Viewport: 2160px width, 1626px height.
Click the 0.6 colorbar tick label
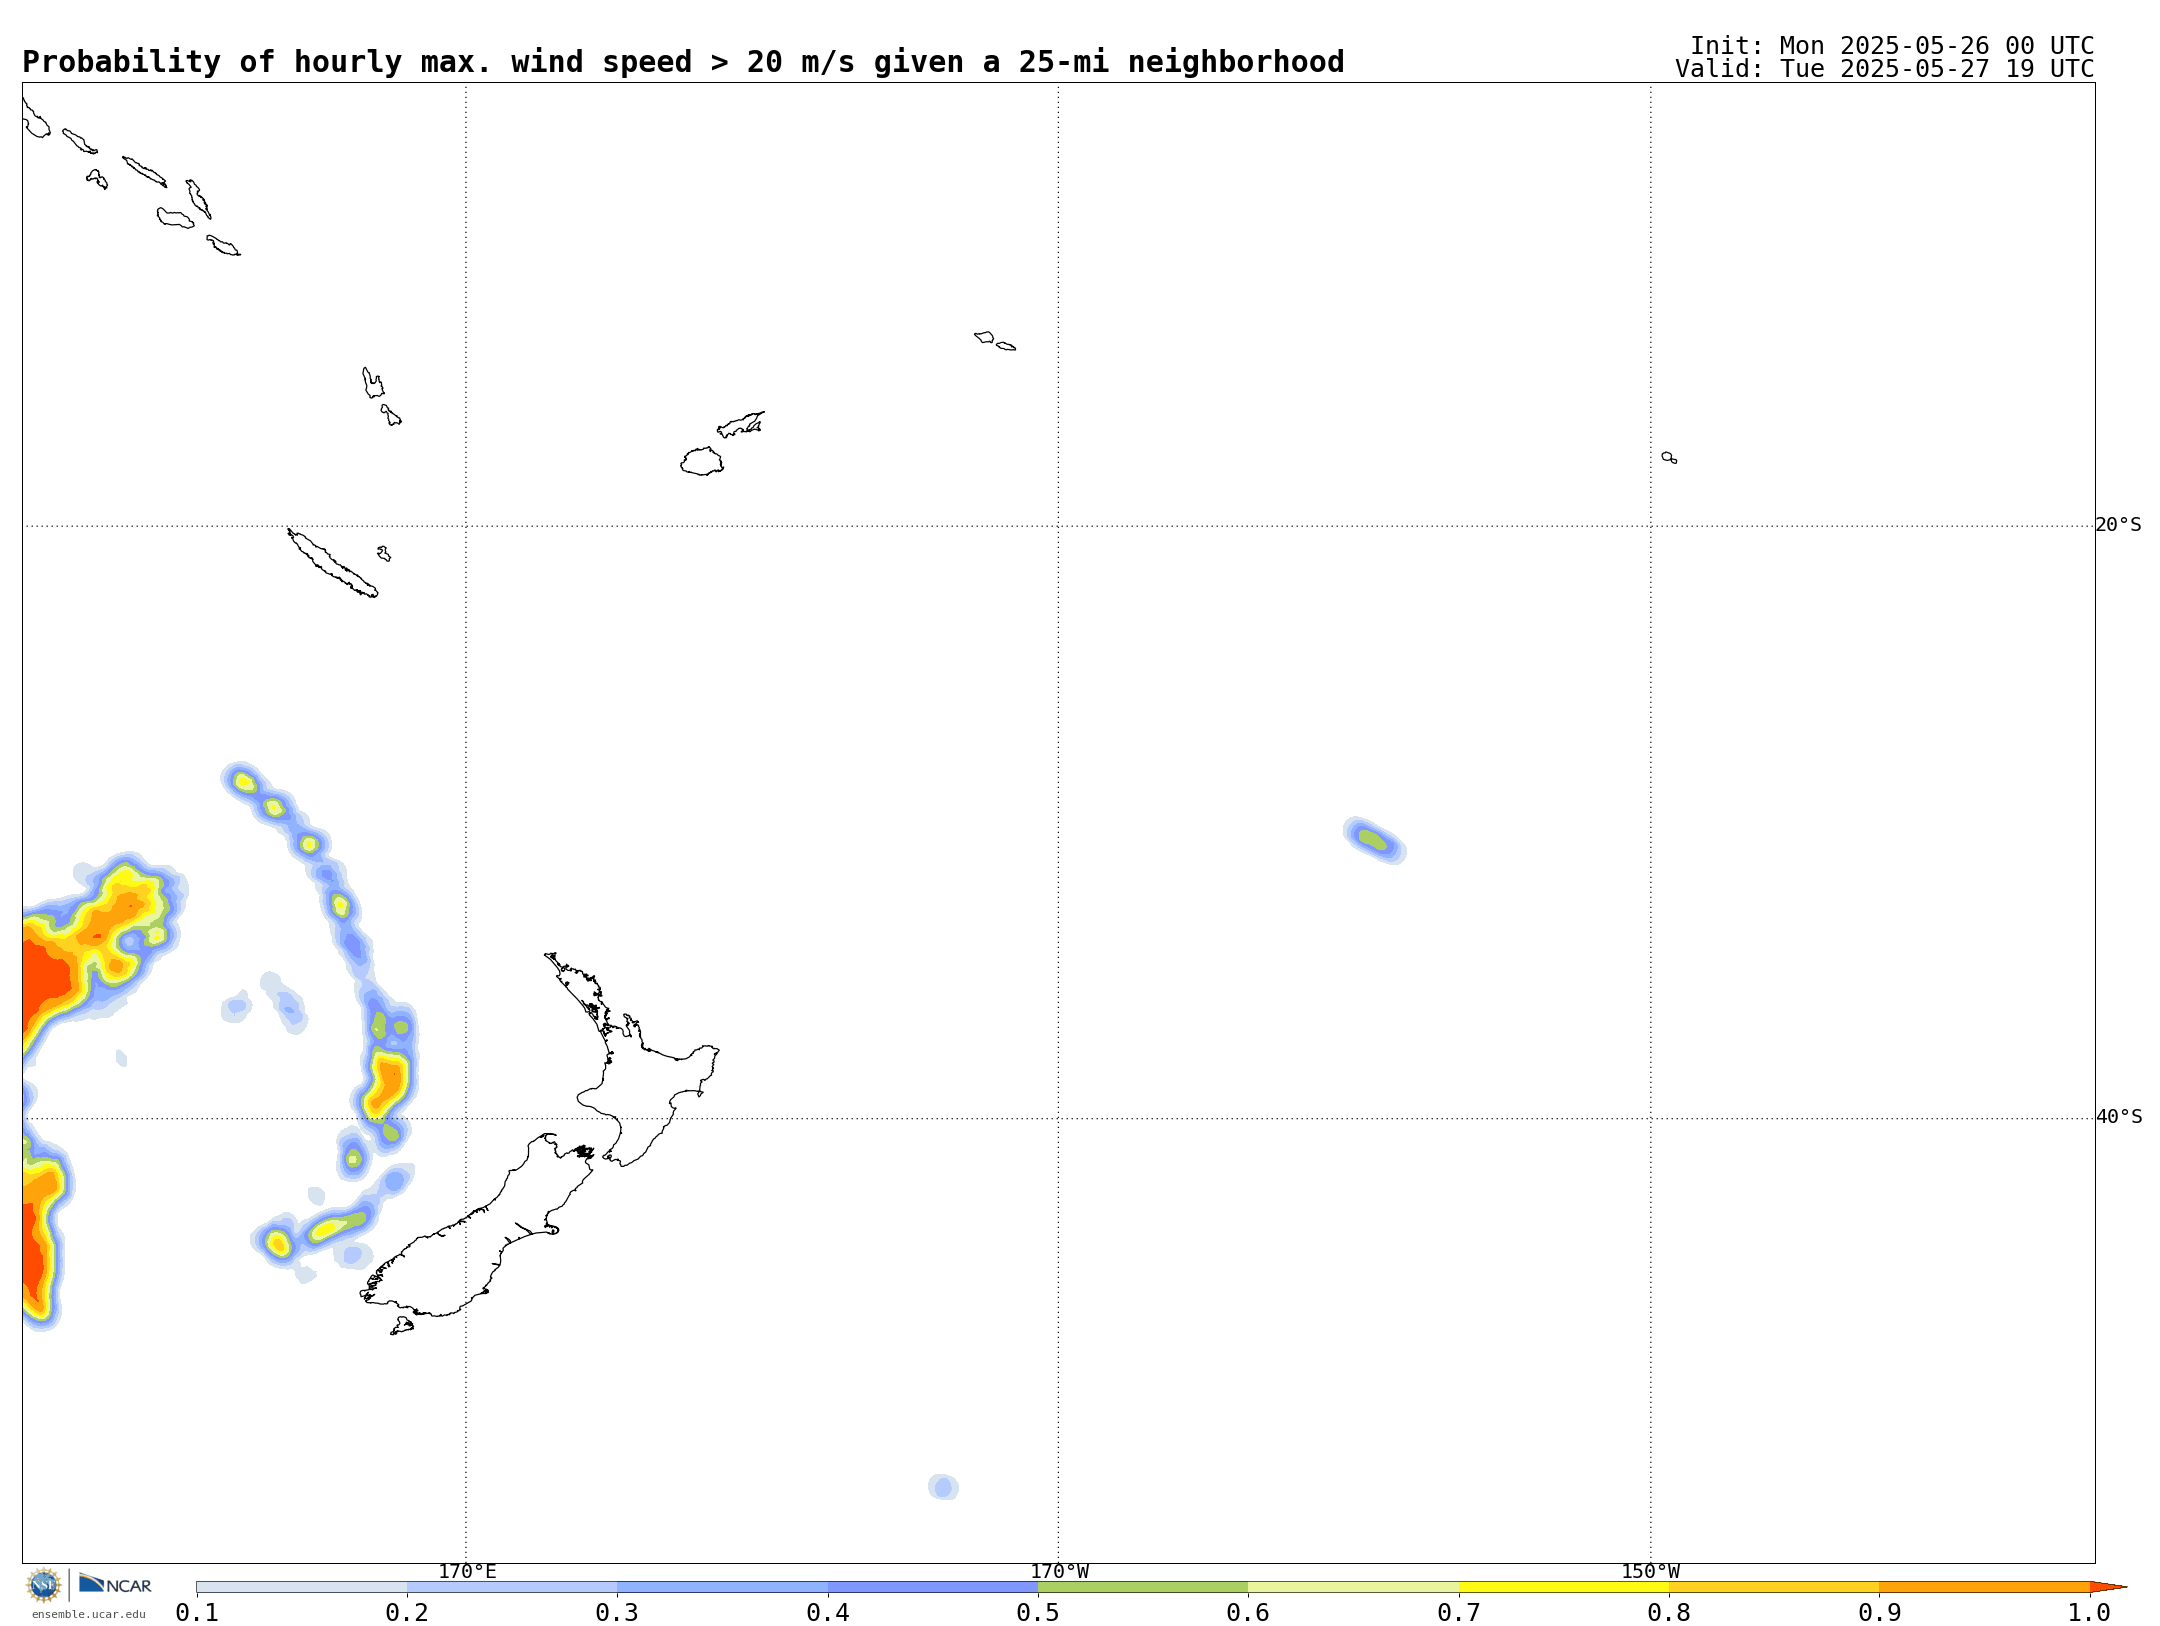(1248, 1613)
